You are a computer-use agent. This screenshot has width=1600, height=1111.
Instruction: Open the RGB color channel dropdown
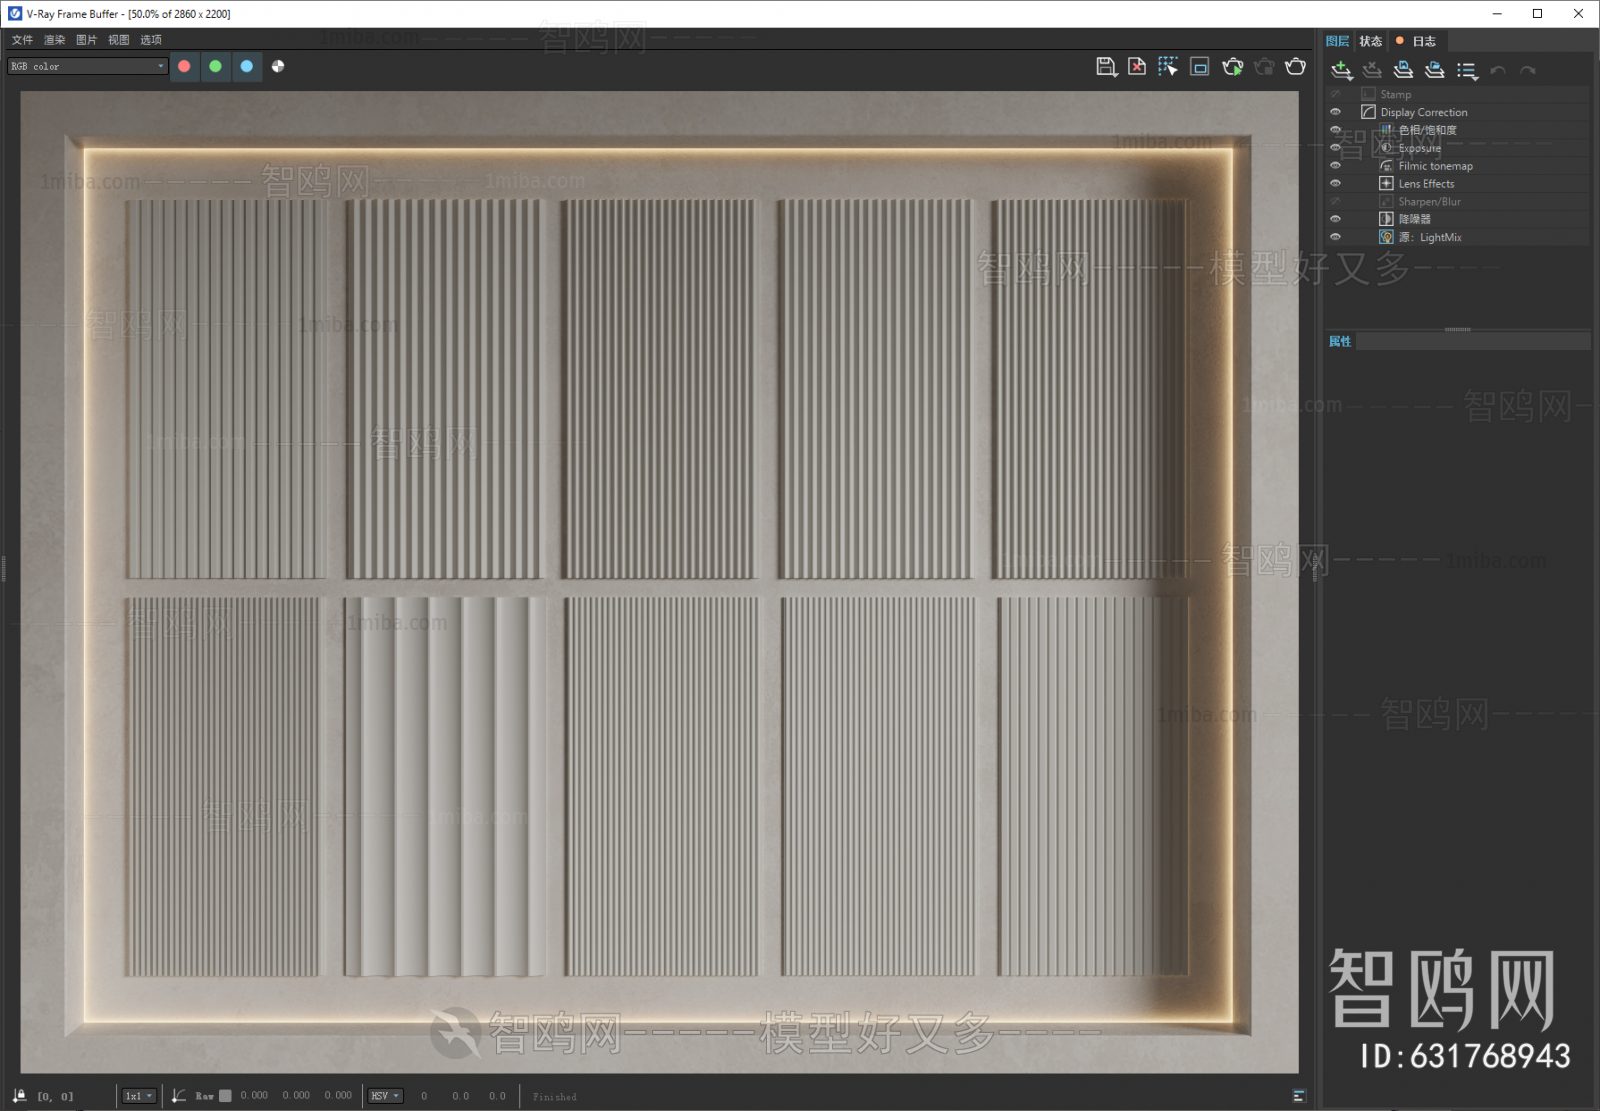pos(87,67)
